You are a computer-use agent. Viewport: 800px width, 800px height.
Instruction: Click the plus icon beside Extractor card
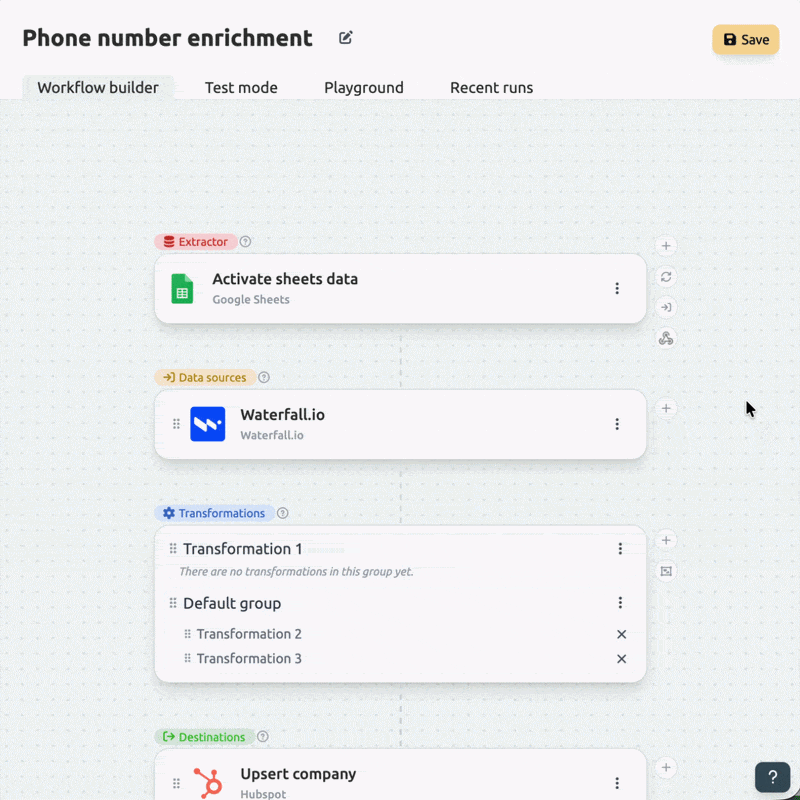coord(666,246)
